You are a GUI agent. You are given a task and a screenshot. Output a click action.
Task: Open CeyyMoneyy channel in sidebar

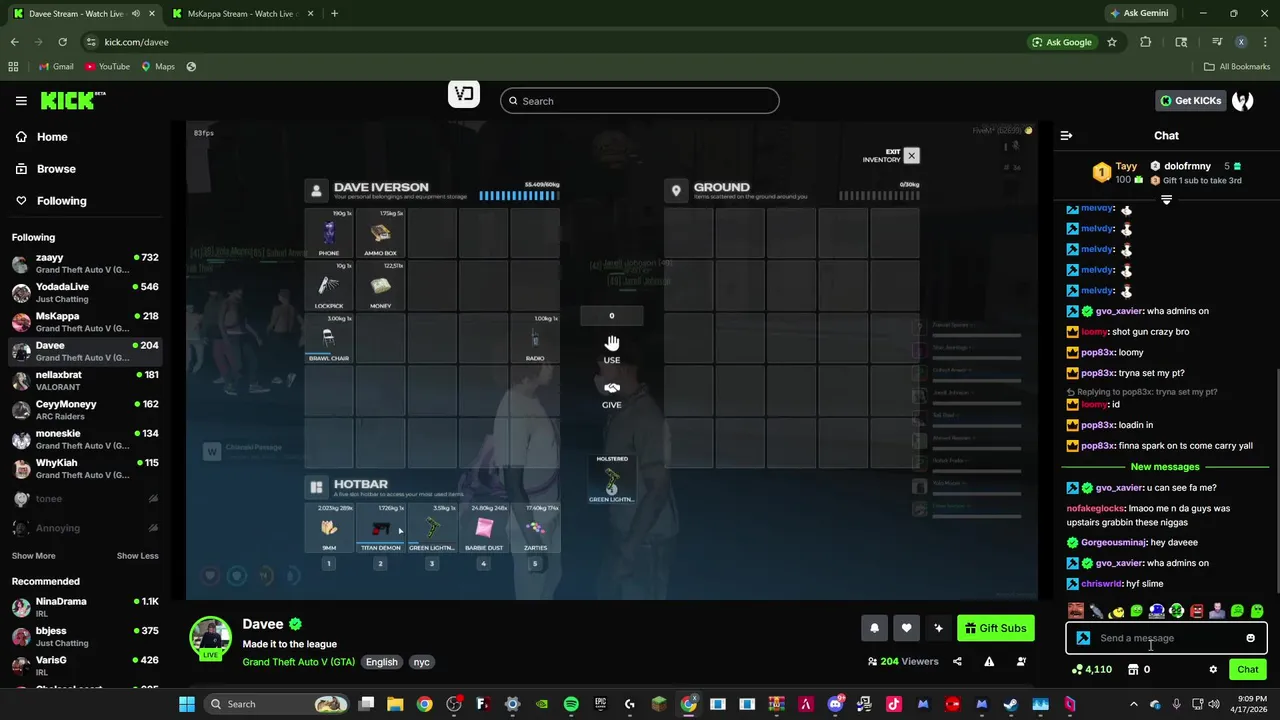pos(84,410)
